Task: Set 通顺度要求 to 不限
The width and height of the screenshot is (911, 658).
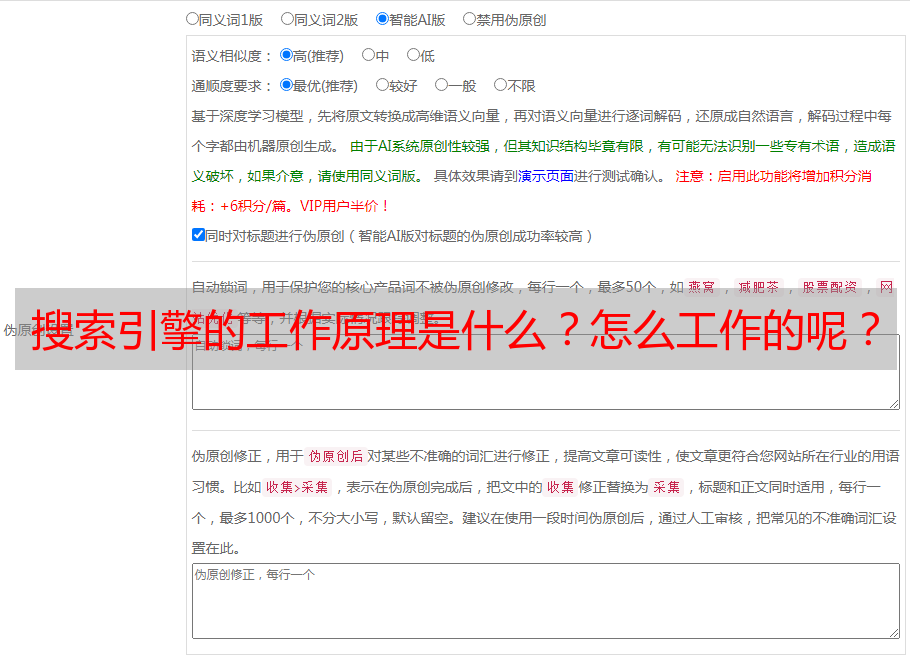Action: (500, 85)
